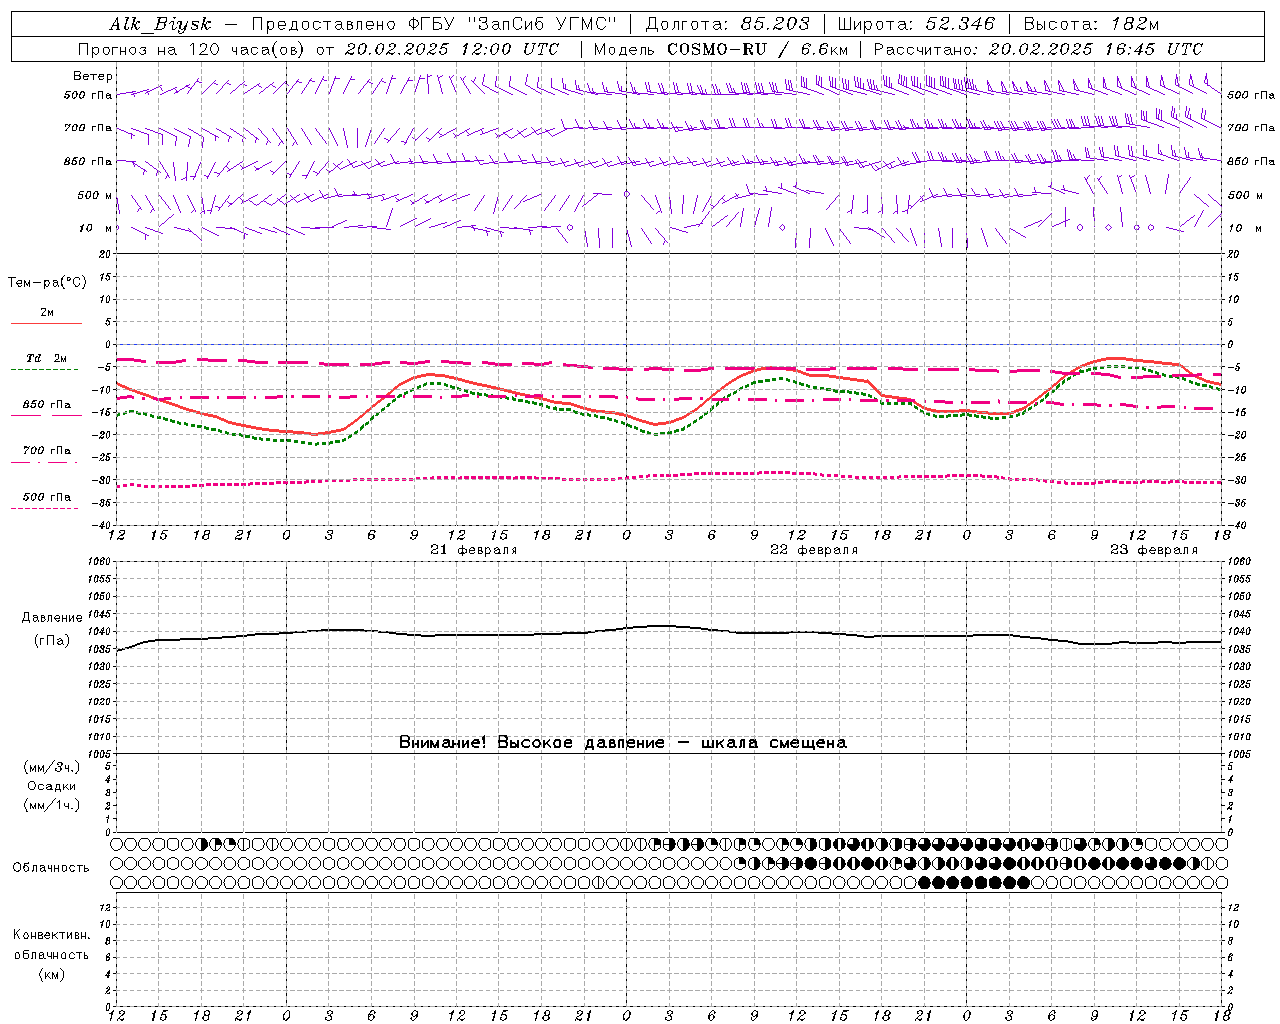Click the Широта: 52.346 header field
The width and height of the screenshot is (1280, 1024).
(916, 24)
